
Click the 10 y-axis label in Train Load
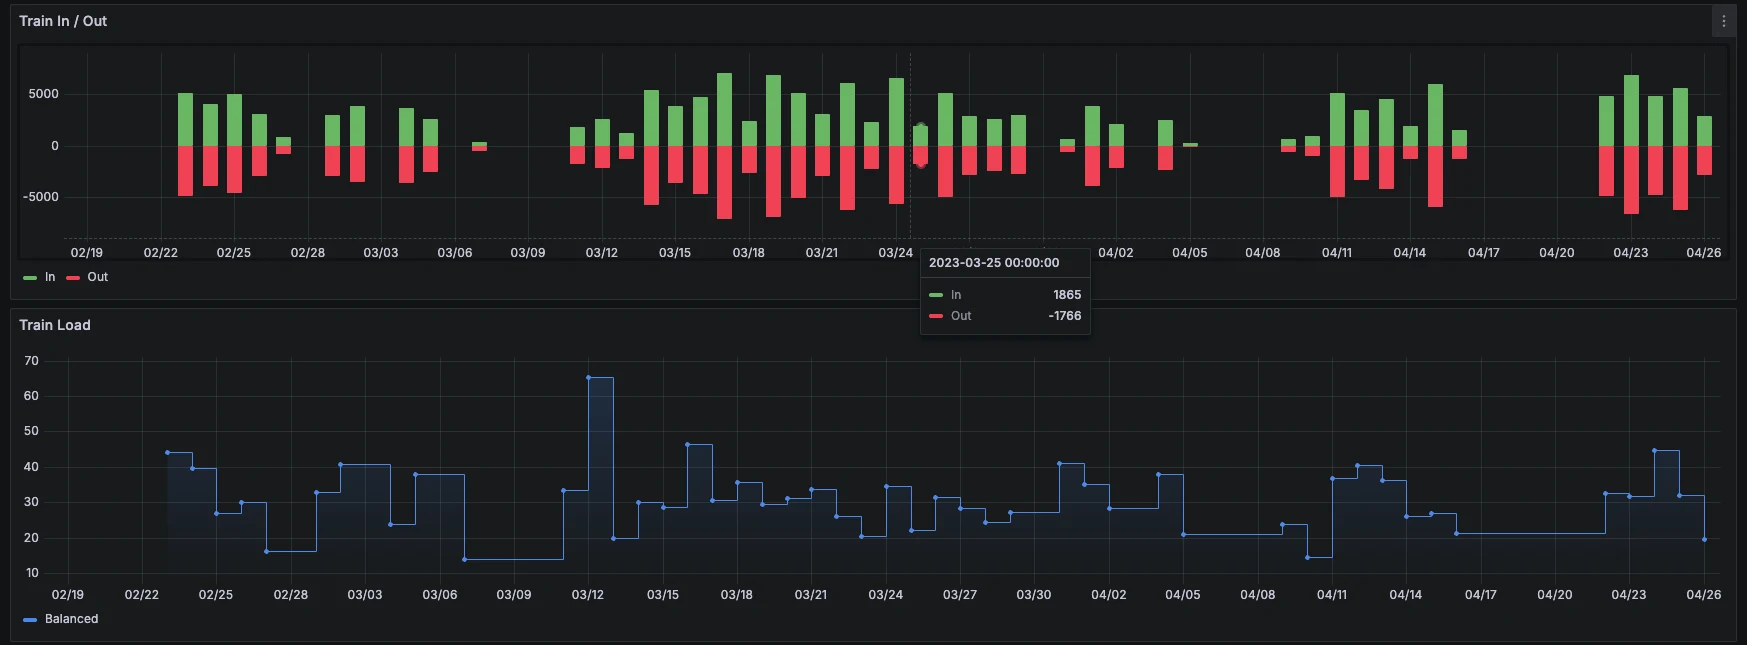32,573
